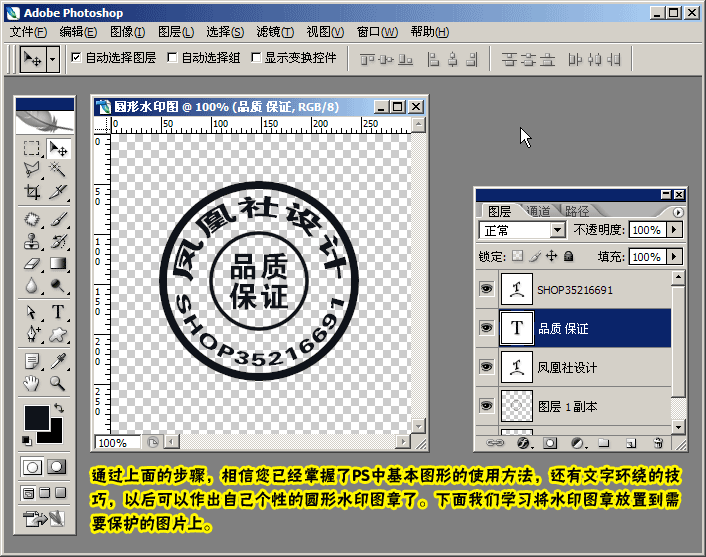Reset default foreground and background colors
The image size is (706, 557).
pyautogui.click(x=27, y=440)
